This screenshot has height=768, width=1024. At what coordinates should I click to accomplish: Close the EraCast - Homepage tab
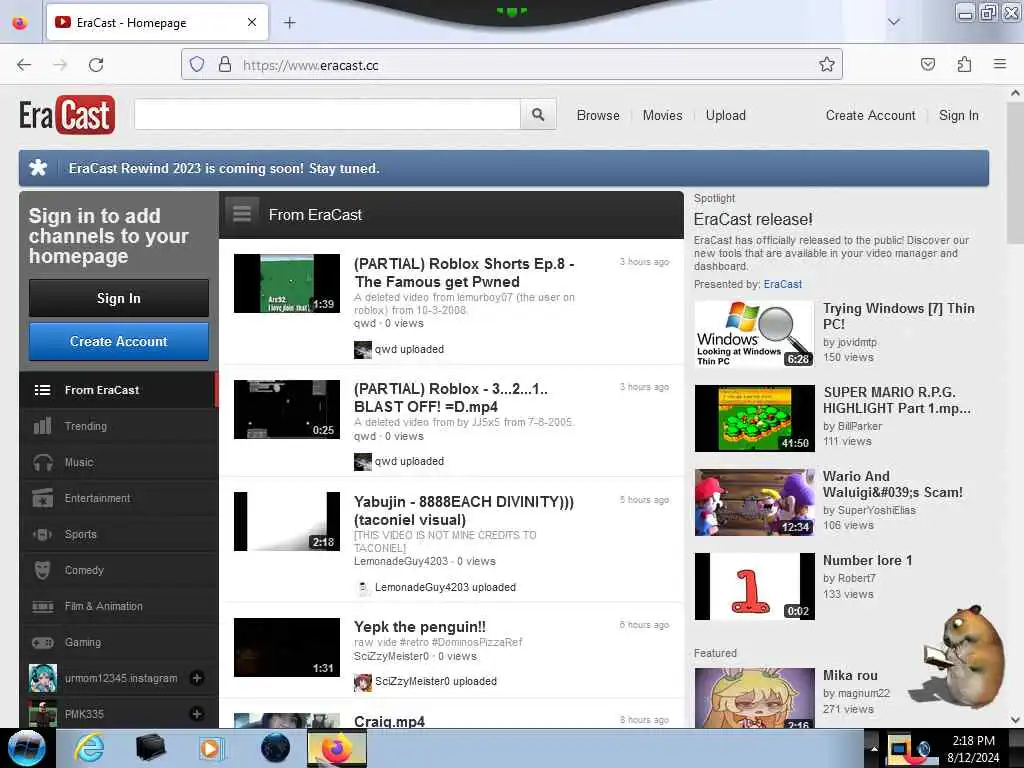click(x=251, y=22)
